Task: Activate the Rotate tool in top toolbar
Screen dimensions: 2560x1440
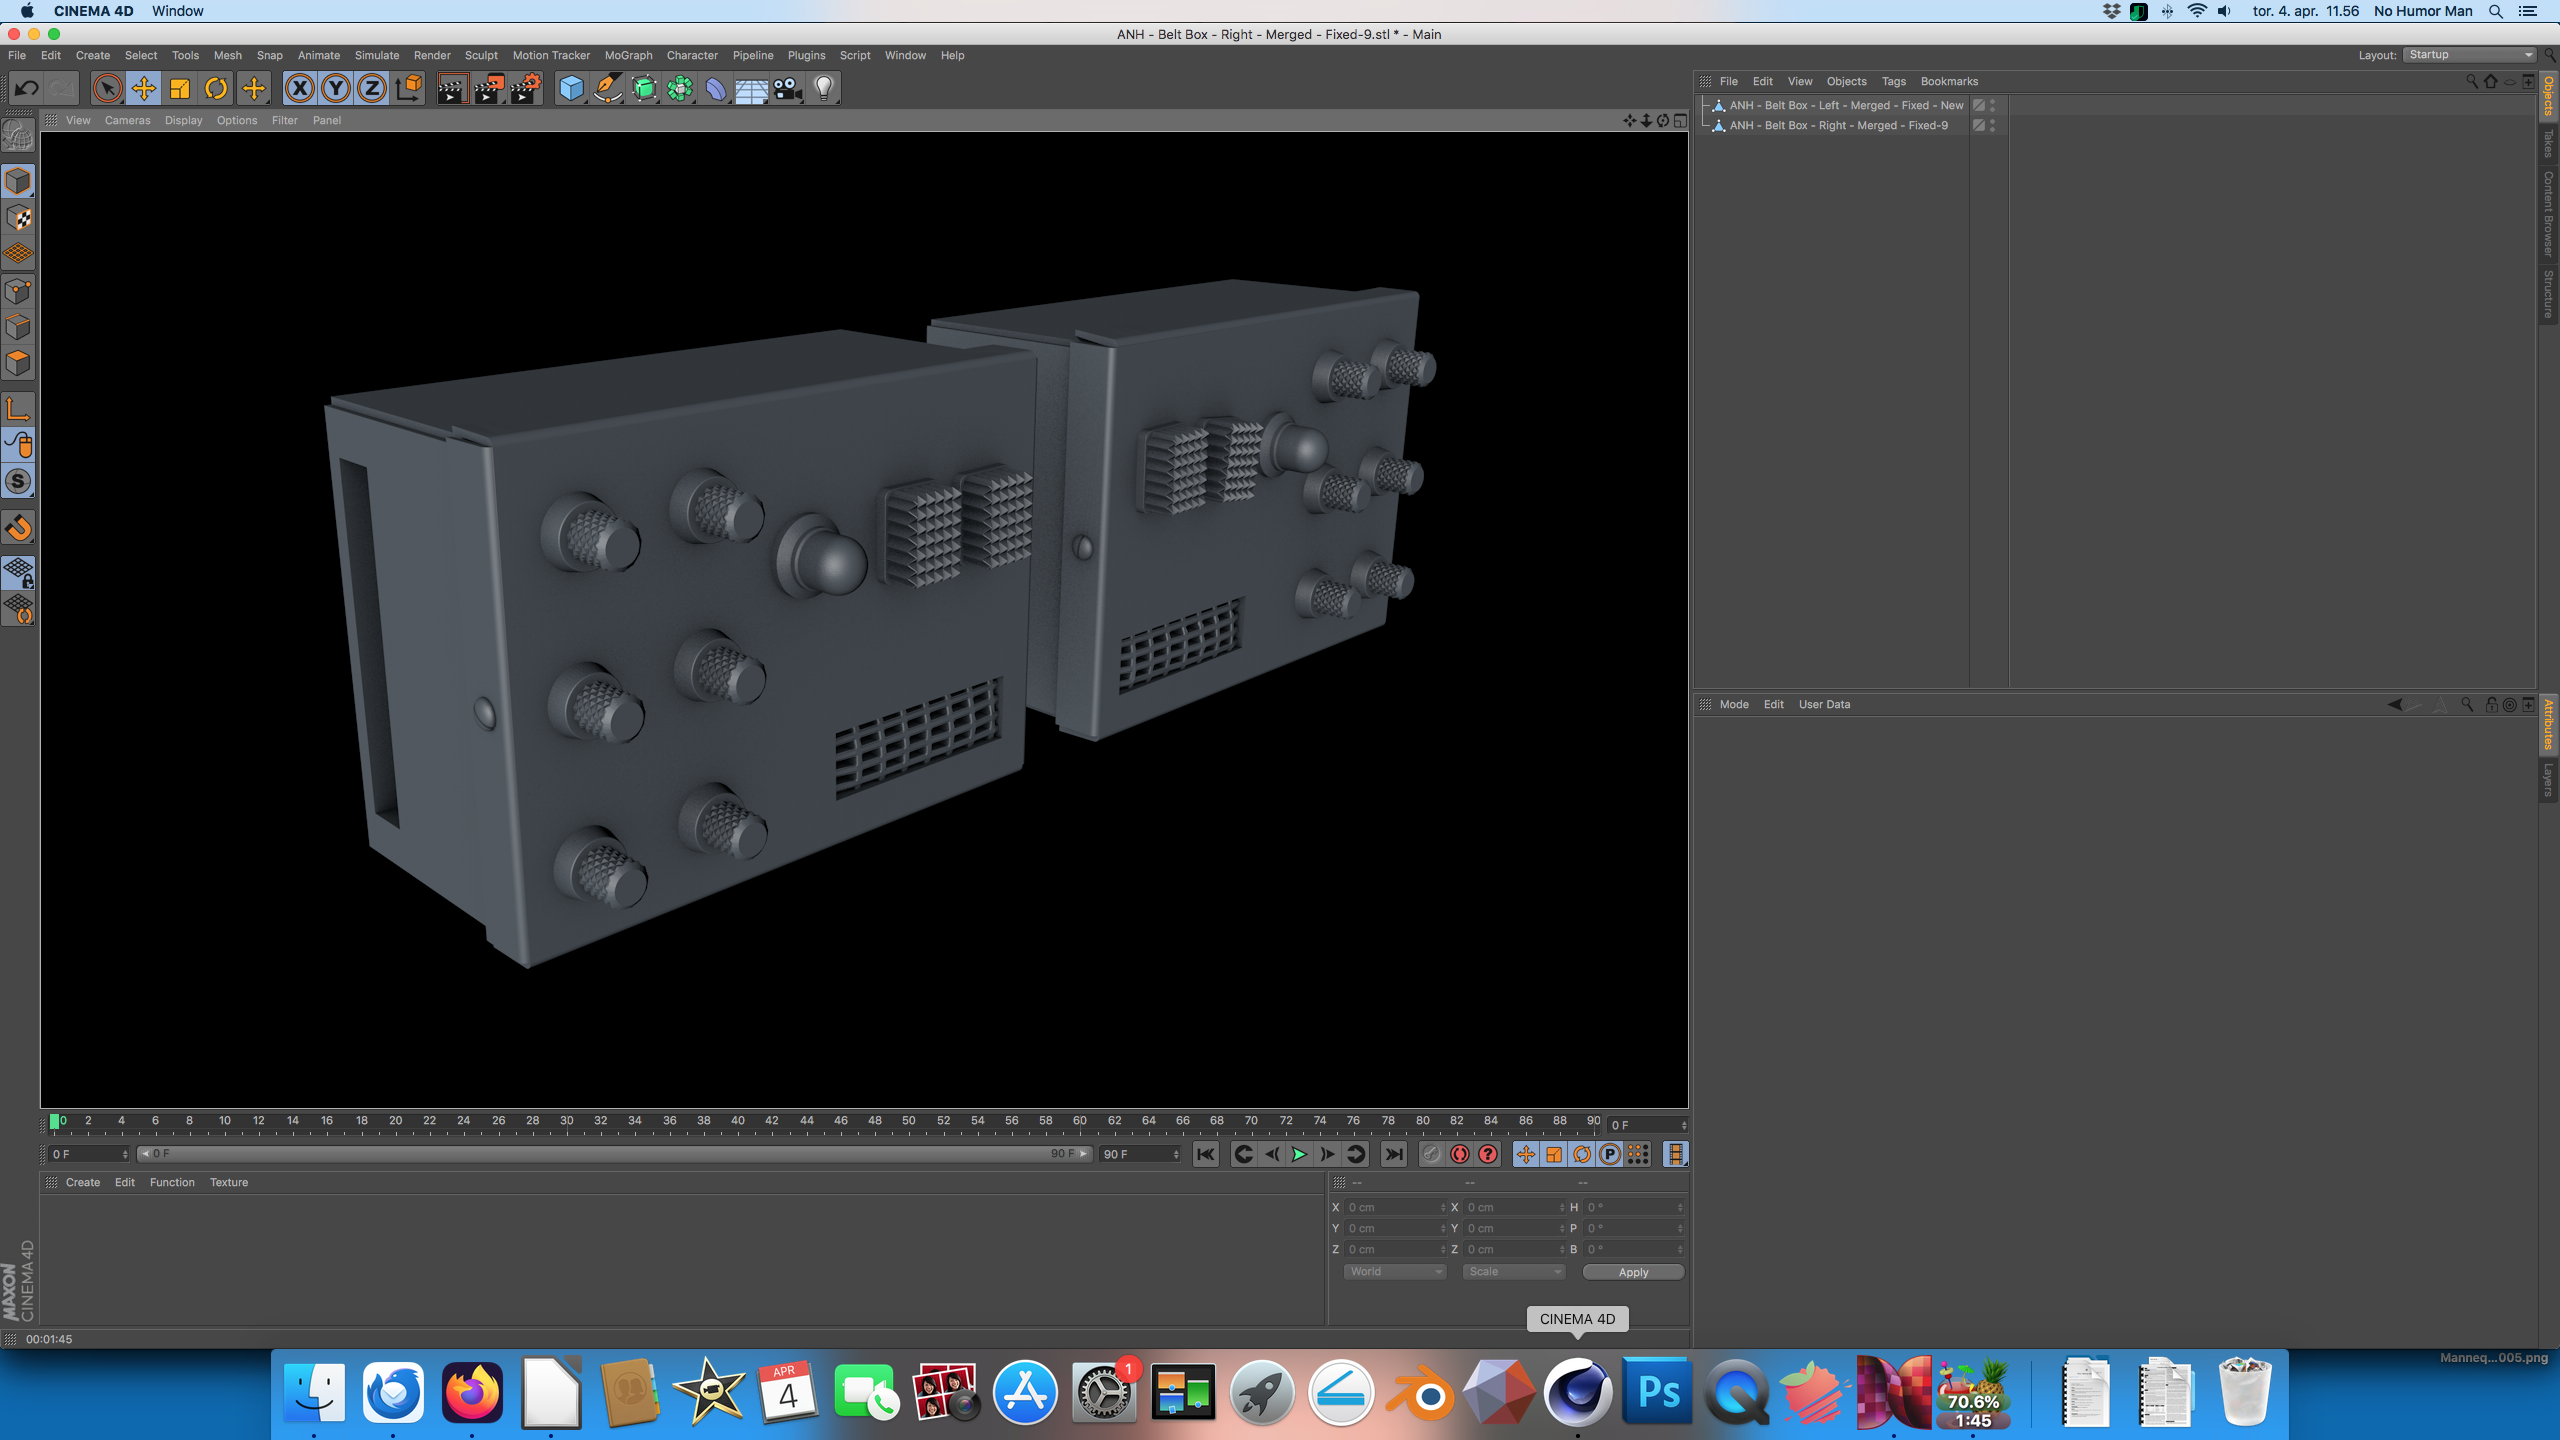Action: coord(216,88)
